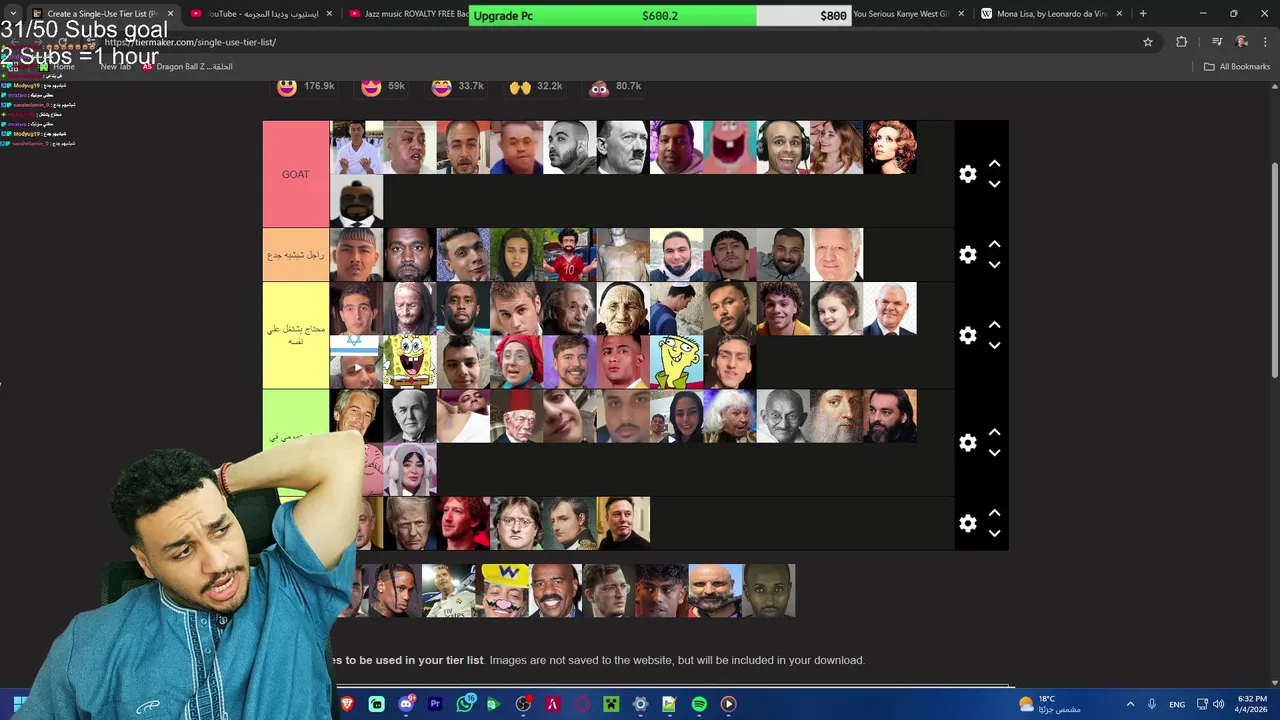The width and height of the screenshot is (1280, 720).
Task: Open settings gear for the GOAT tier row
Action: 967,174
